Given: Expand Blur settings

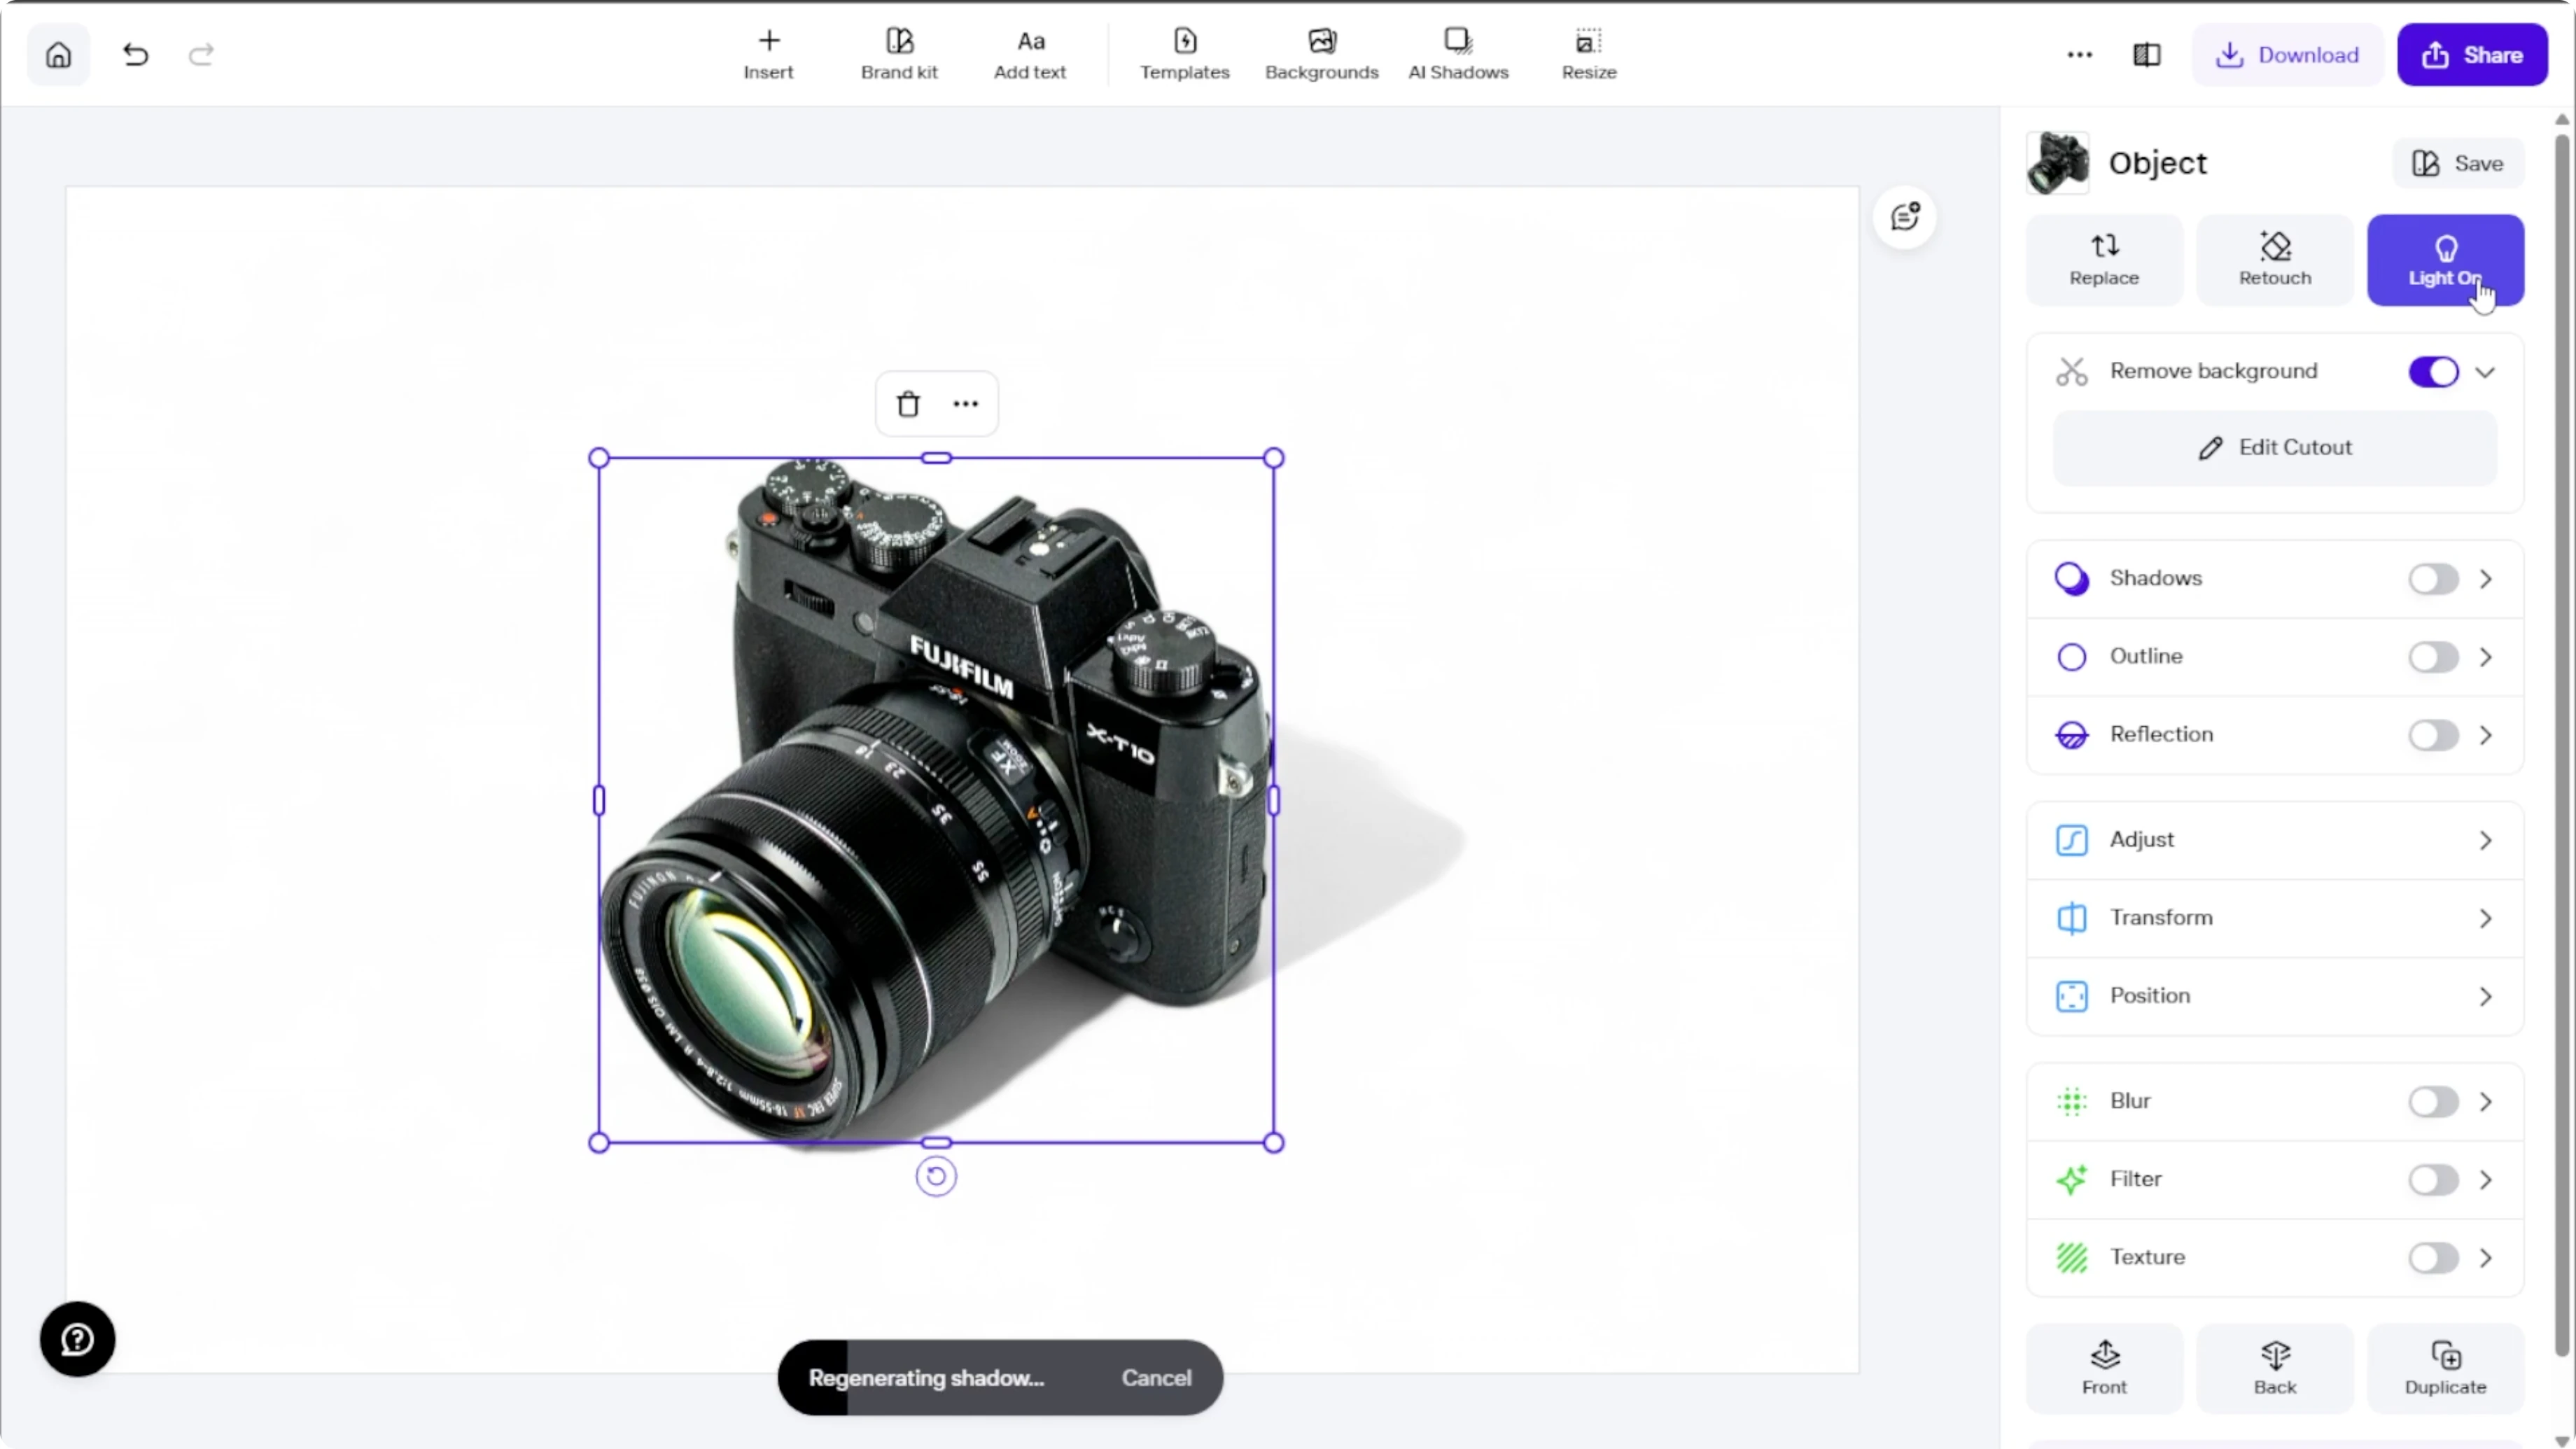Looking at the screenshot, I should pos(2486,1101).
